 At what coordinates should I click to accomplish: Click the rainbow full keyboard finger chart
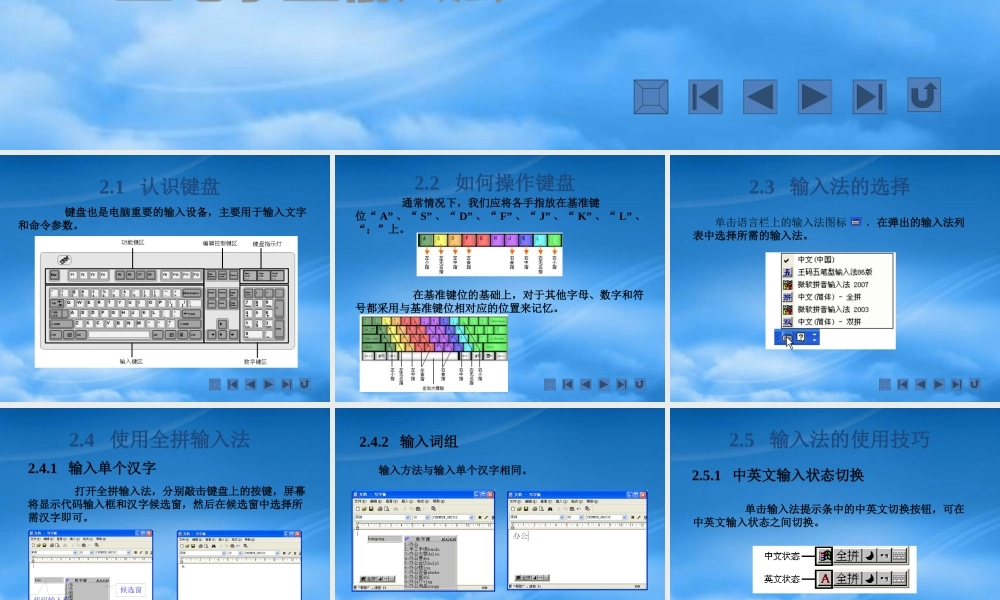(x=434, y=353)
